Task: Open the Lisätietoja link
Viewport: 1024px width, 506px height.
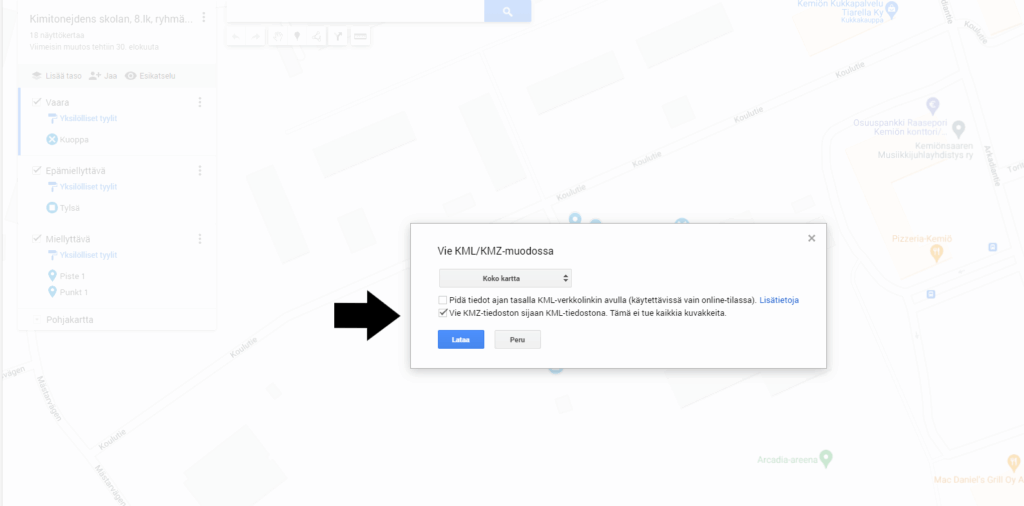Action: (779, 300)
